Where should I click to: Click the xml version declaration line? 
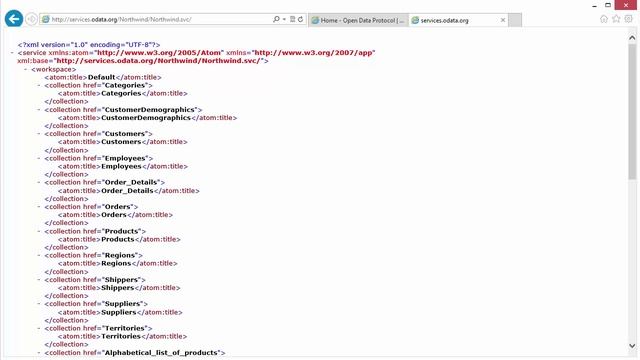click(89, 44)
